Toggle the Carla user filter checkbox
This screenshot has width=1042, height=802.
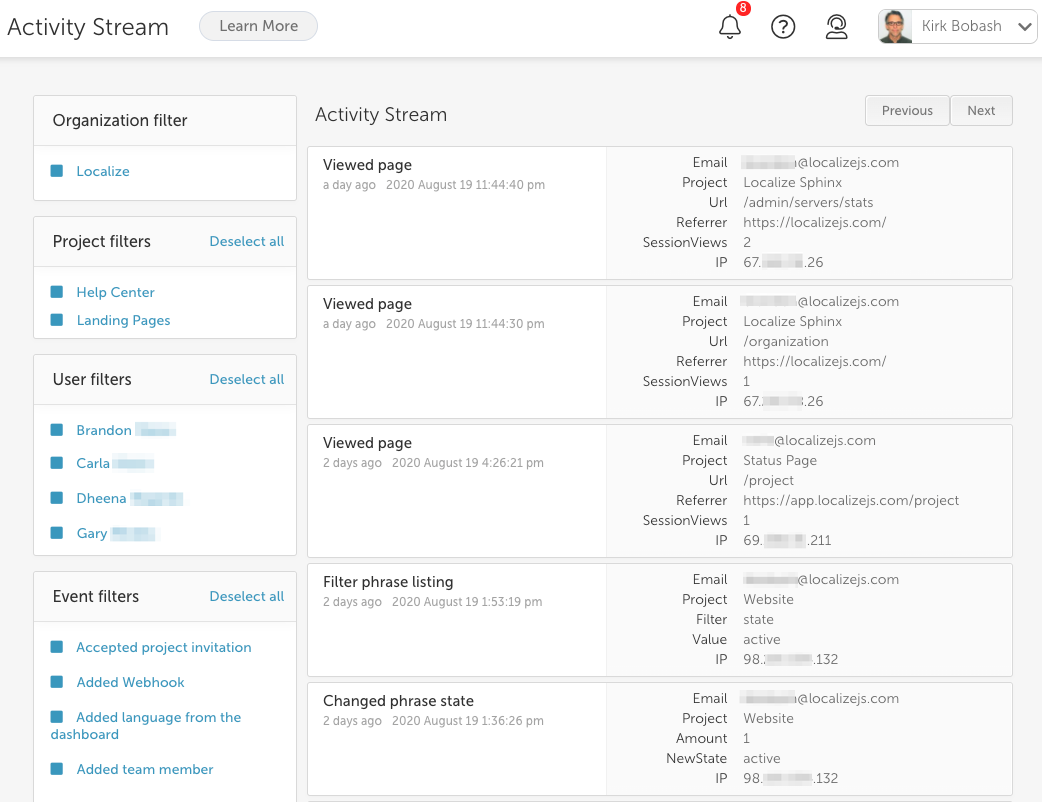click(57, 462)
